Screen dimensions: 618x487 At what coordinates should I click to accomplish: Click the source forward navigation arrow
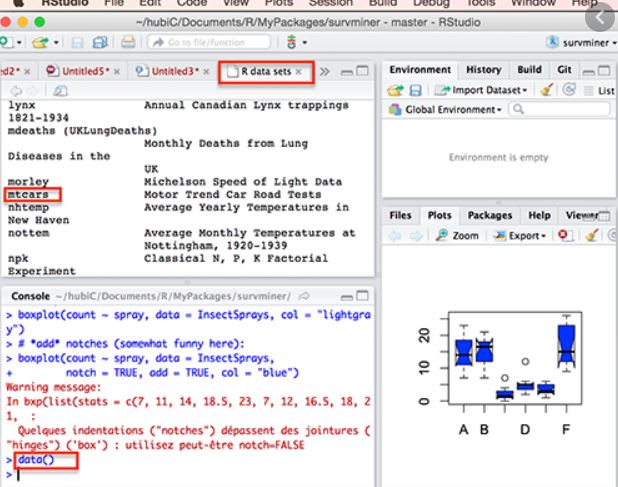coord(33,91)
